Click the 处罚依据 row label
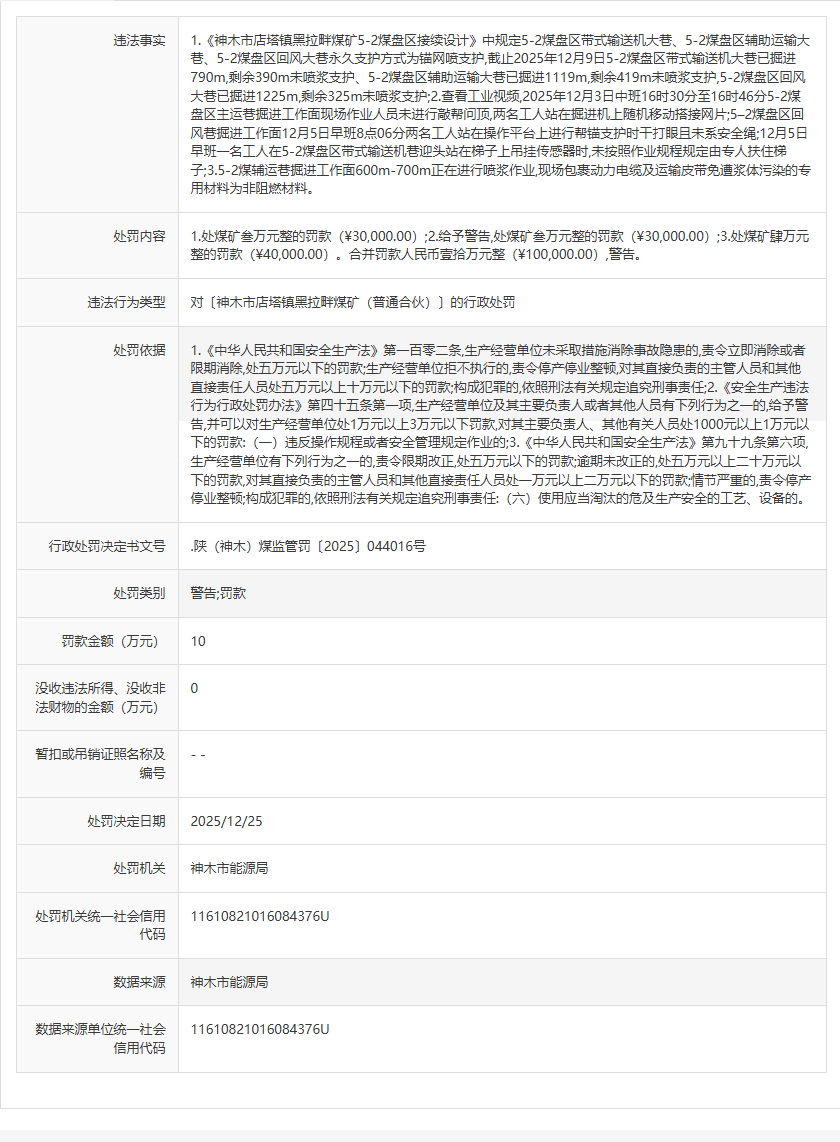This screenshot has height=1142, width=840. tap(139, 350)
